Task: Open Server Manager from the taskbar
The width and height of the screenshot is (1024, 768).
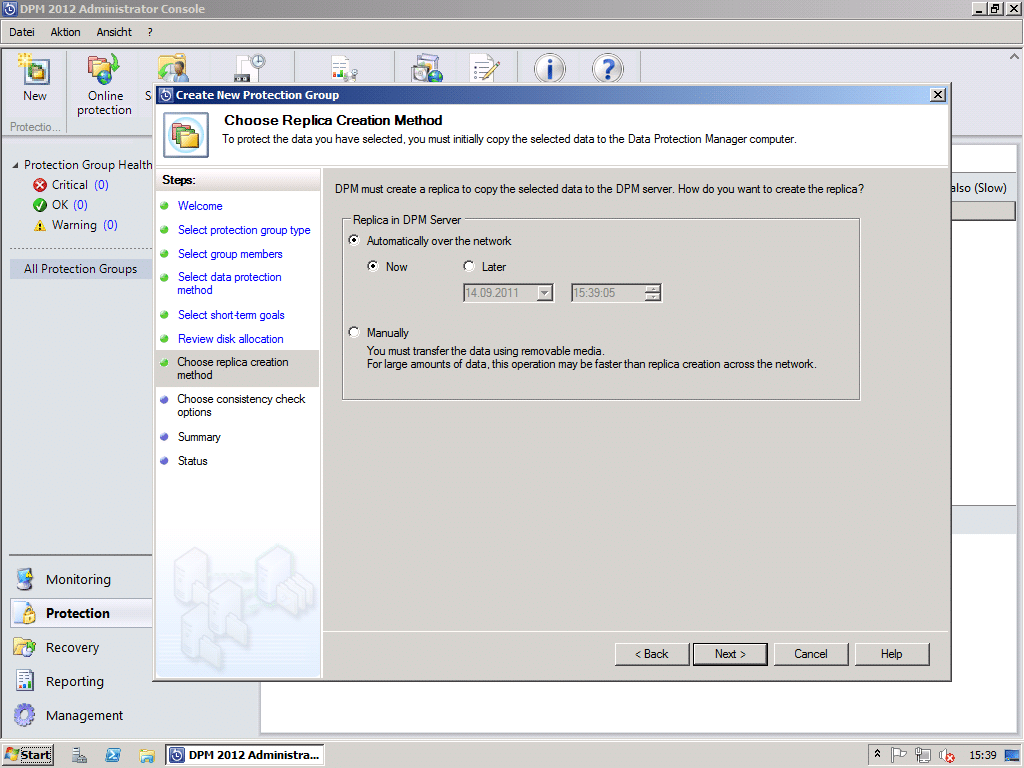Action: pos(80,755)
